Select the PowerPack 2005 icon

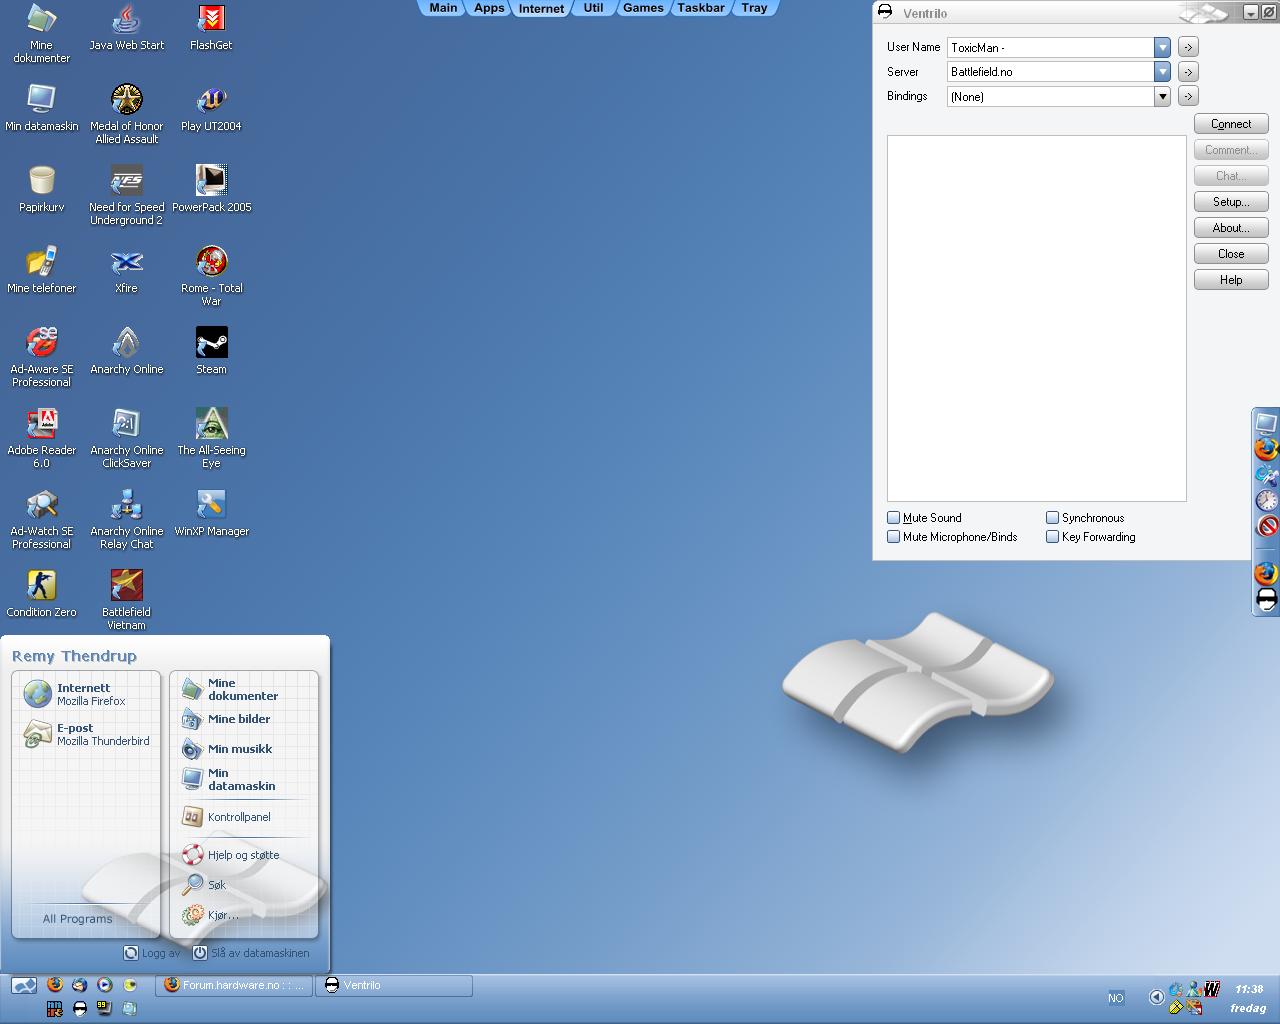tap(211, 188)
